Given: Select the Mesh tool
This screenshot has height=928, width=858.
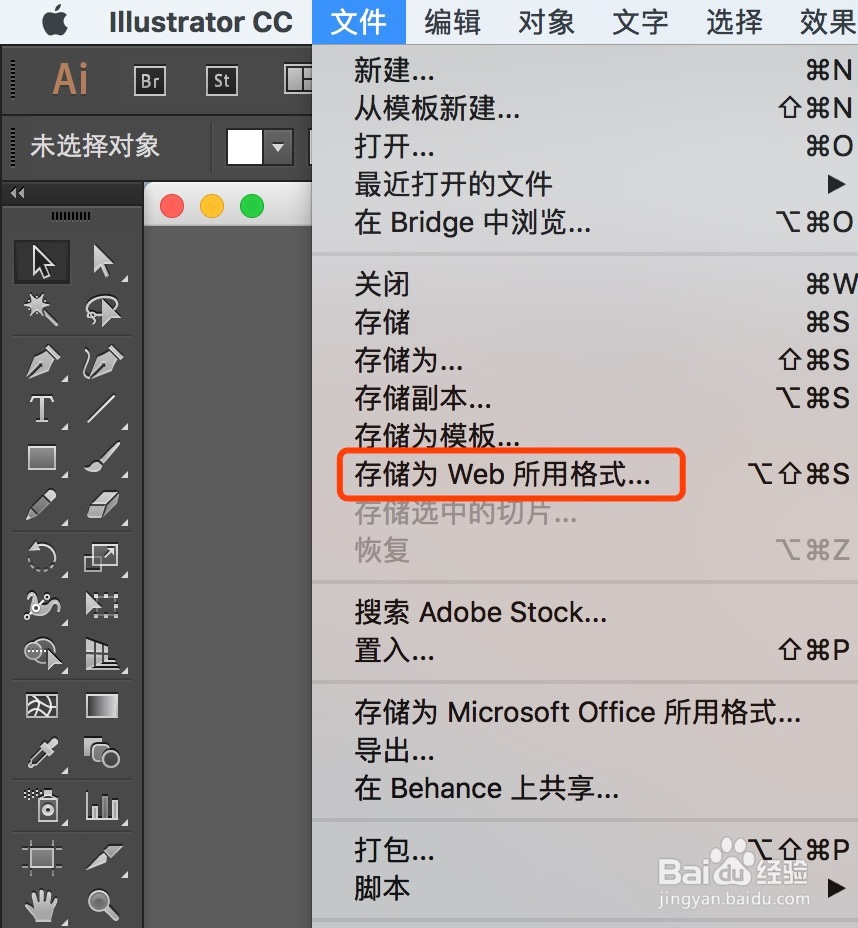Looking at the screenshot, I should [x=42, y=706].
